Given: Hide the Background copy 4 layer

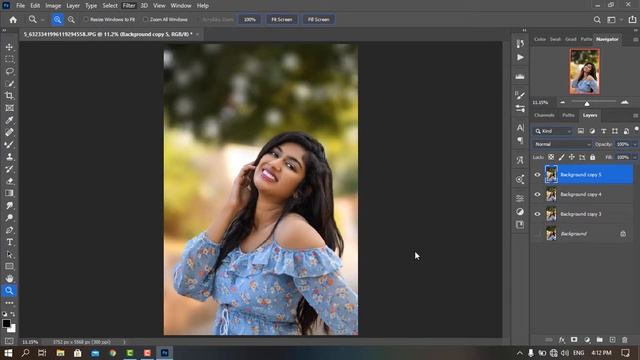Looking at the screenshot, I should [538, 194].
